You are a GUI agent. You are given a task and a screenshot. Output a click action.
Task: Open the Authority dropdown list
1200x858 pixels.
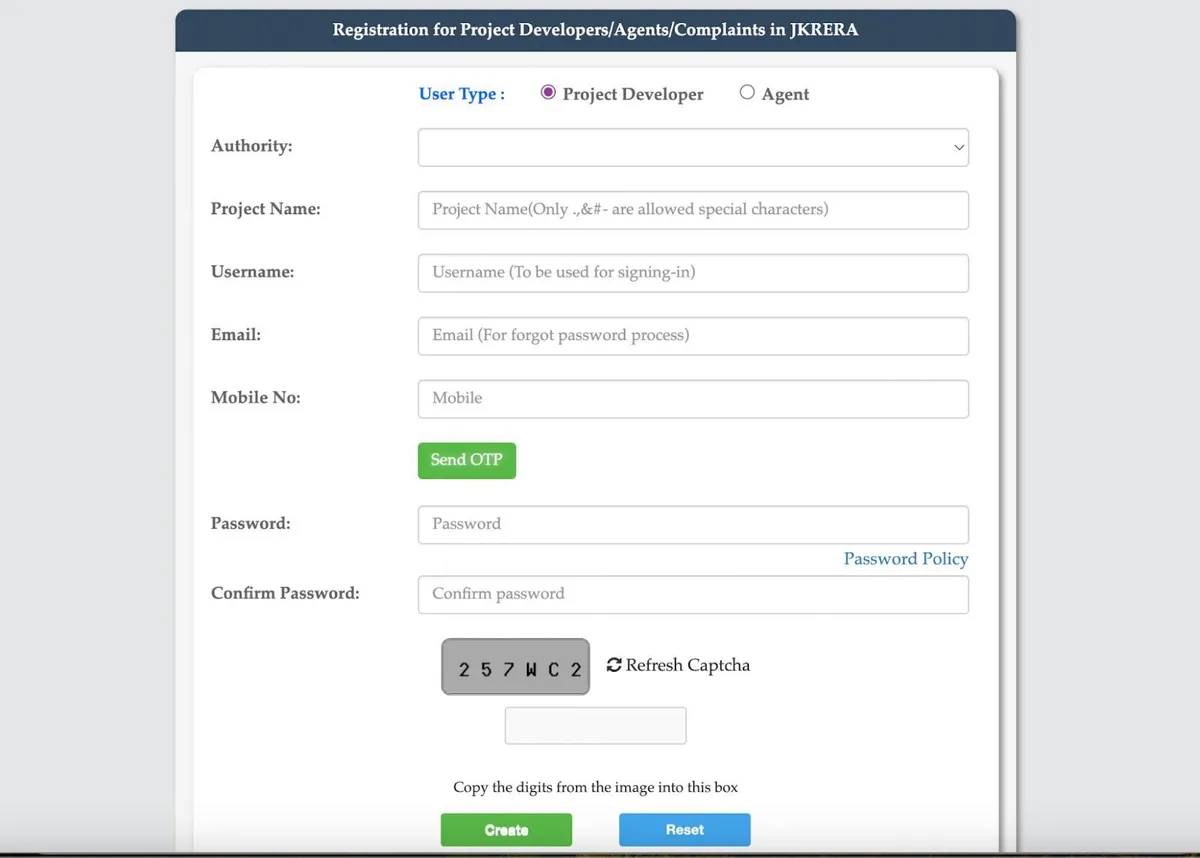(x=693, y=147)
